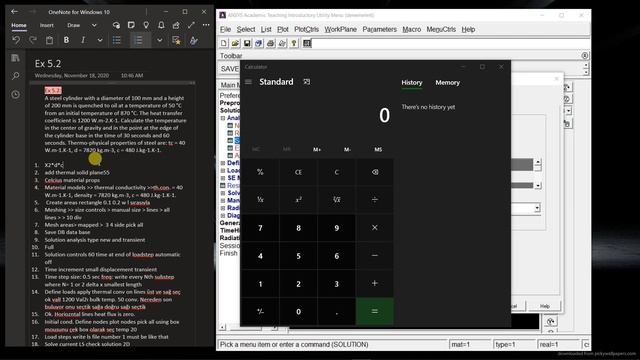640x360 pixels.
Task: Click the Save database floppy icon in ANSYS
Action: pos(247,43)
